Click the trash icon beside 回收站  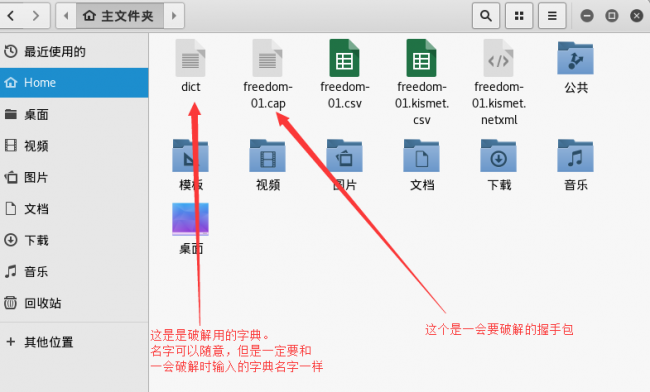[x=11, y=303]
